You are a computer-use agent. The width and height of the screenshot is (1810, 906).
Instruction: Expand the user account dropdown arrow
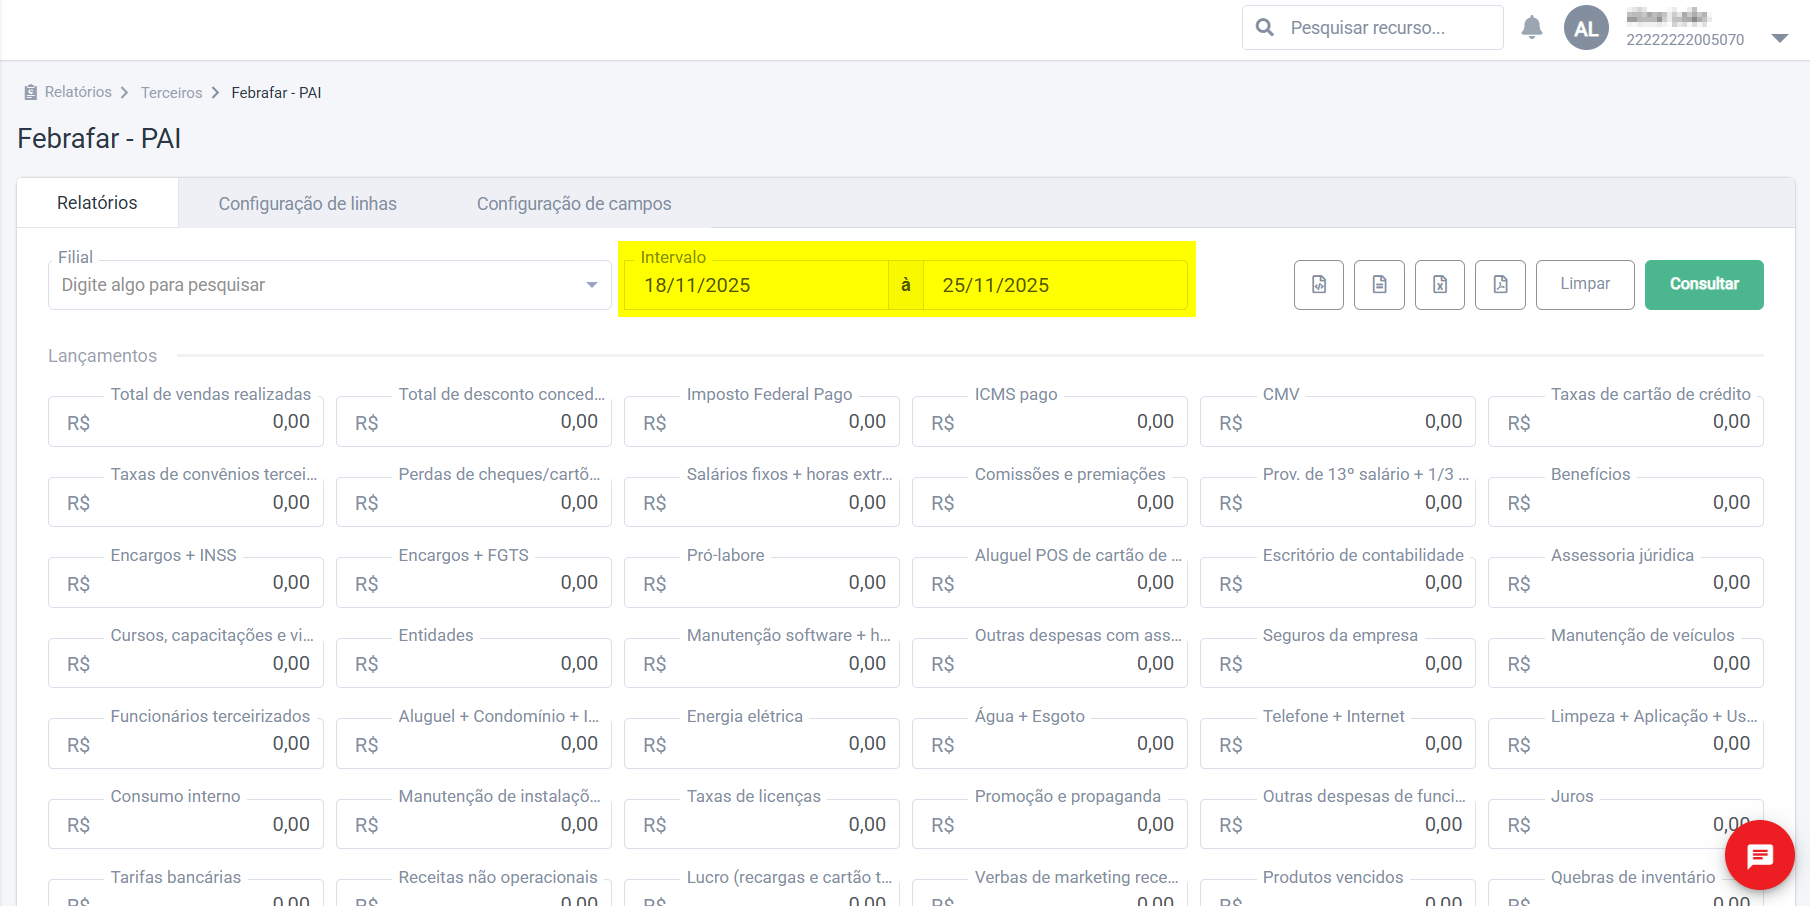(1779, 38)
